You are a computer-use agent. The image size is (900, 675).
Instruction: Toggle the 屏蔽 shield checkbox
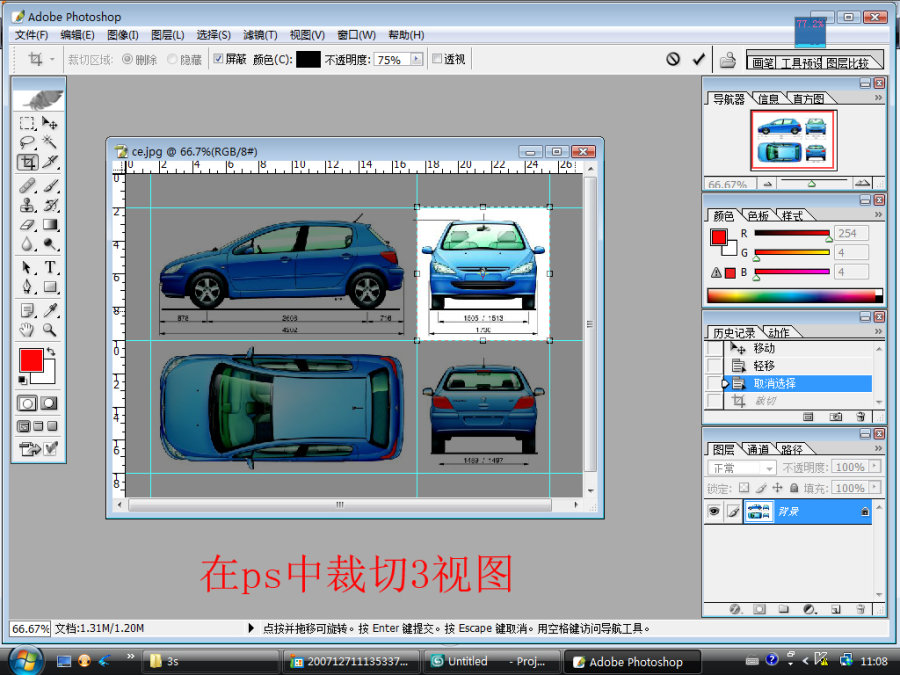click(218, 59)
